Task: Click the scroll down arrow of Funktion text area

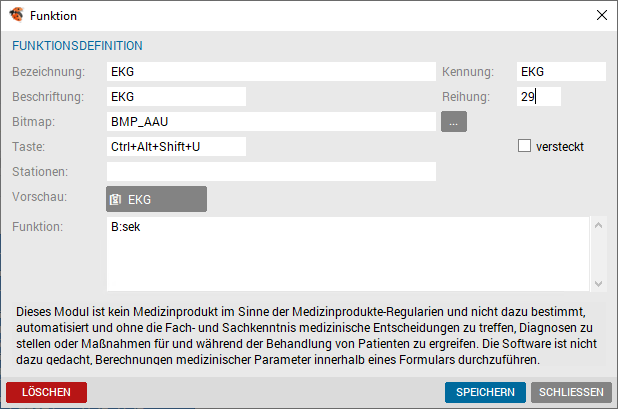Action: point(598,284)
